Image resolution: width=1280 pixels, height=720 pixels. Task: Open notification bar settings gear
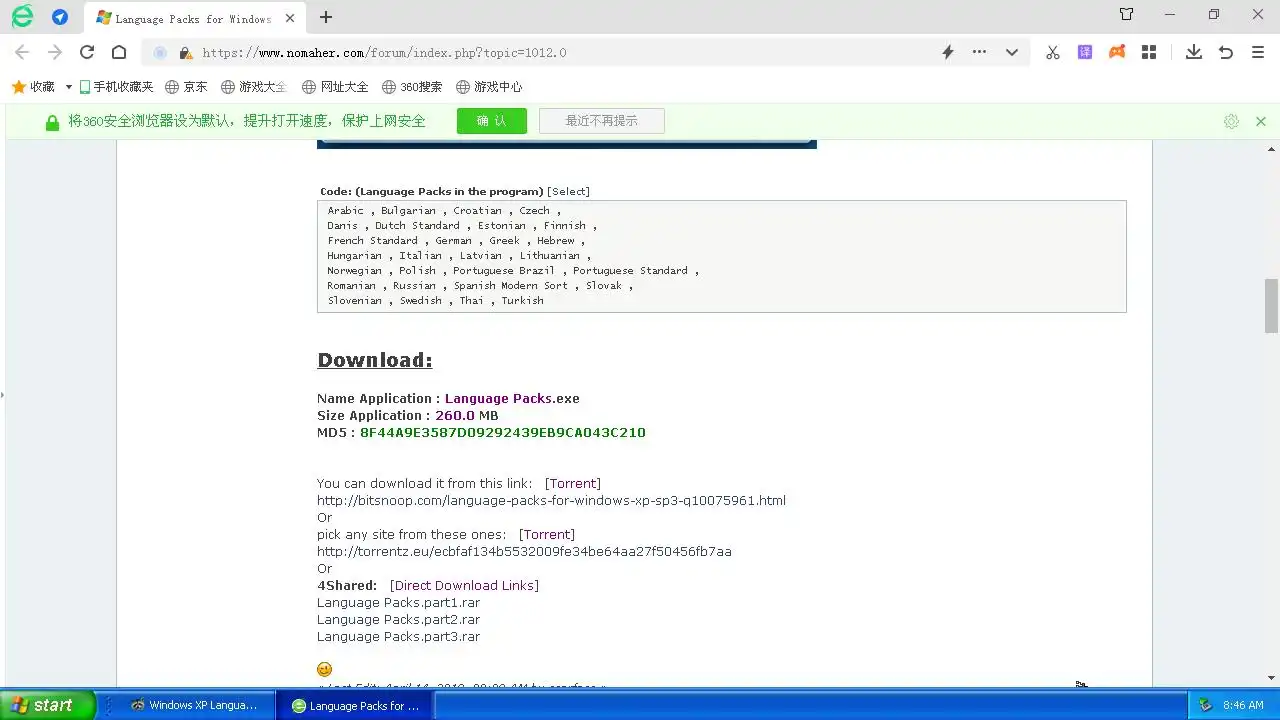(1231, 121)
